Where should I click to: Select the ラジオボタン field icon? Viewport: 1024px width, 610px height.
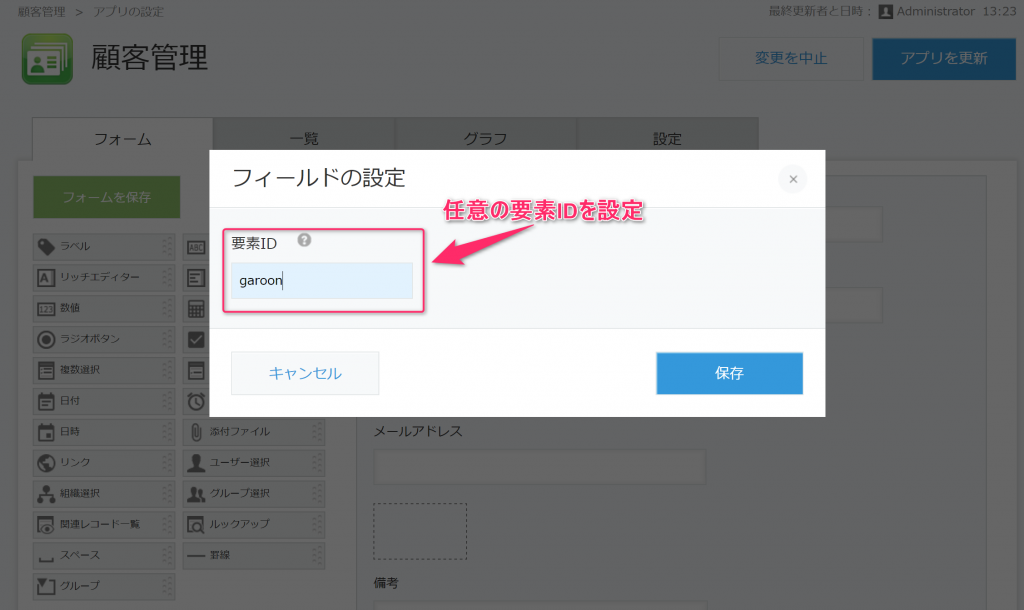(x=46, y=339)
